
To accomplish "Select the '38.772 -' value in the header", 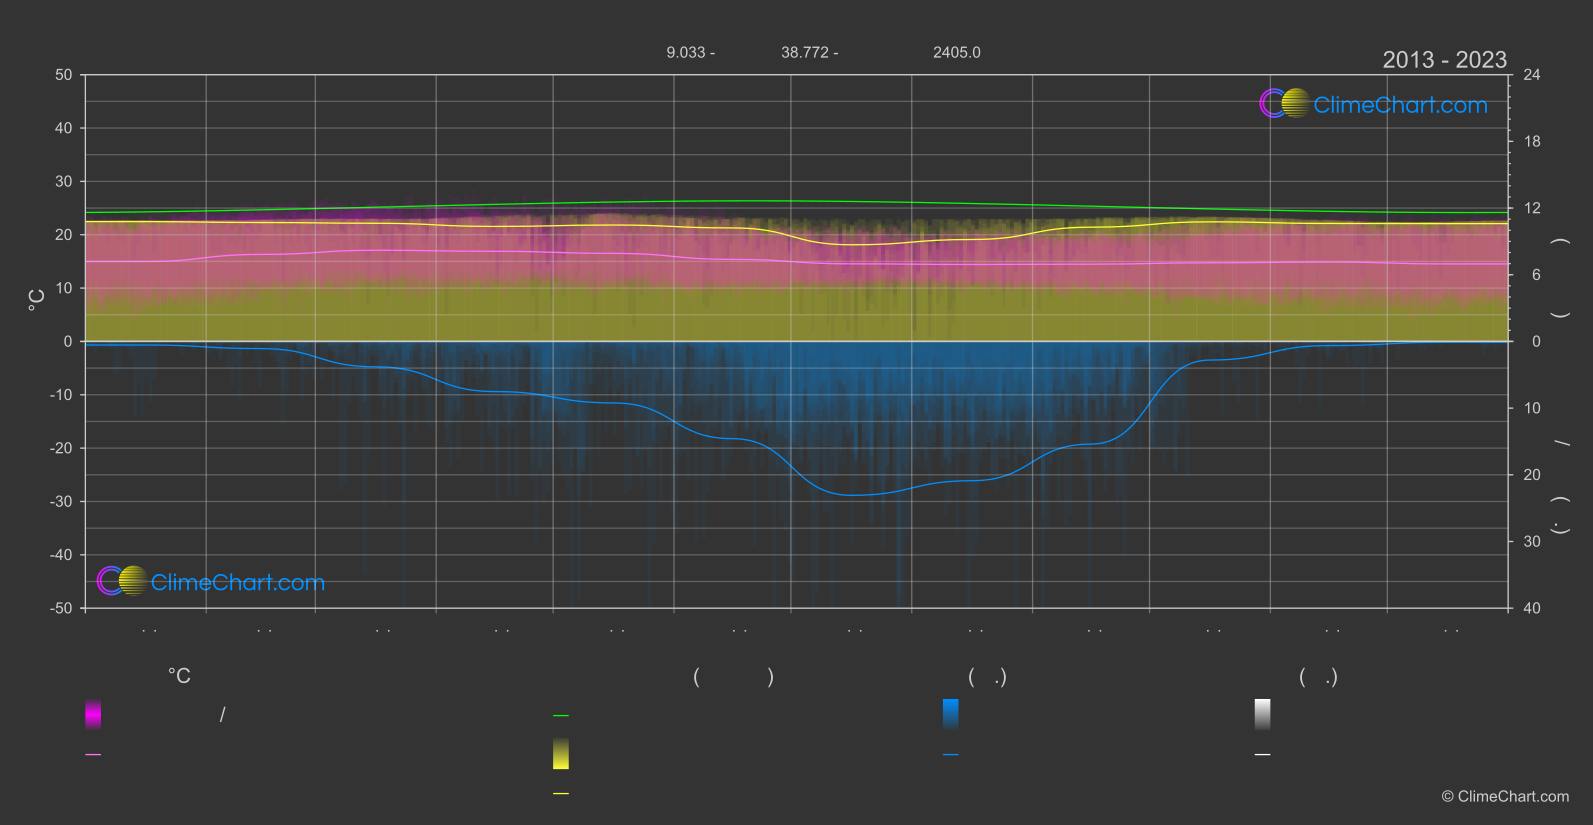I will pos(810,52).
